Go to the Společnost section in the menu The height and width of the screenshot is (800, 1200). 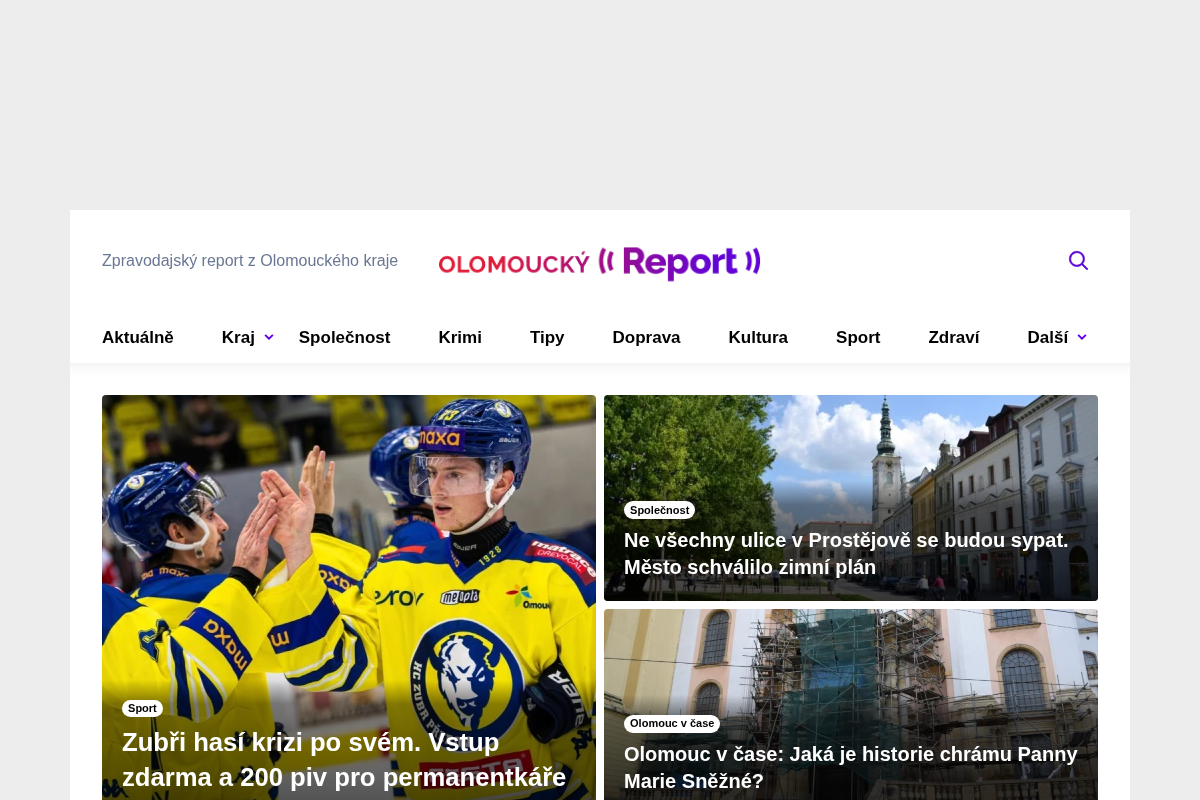[344, 337]
